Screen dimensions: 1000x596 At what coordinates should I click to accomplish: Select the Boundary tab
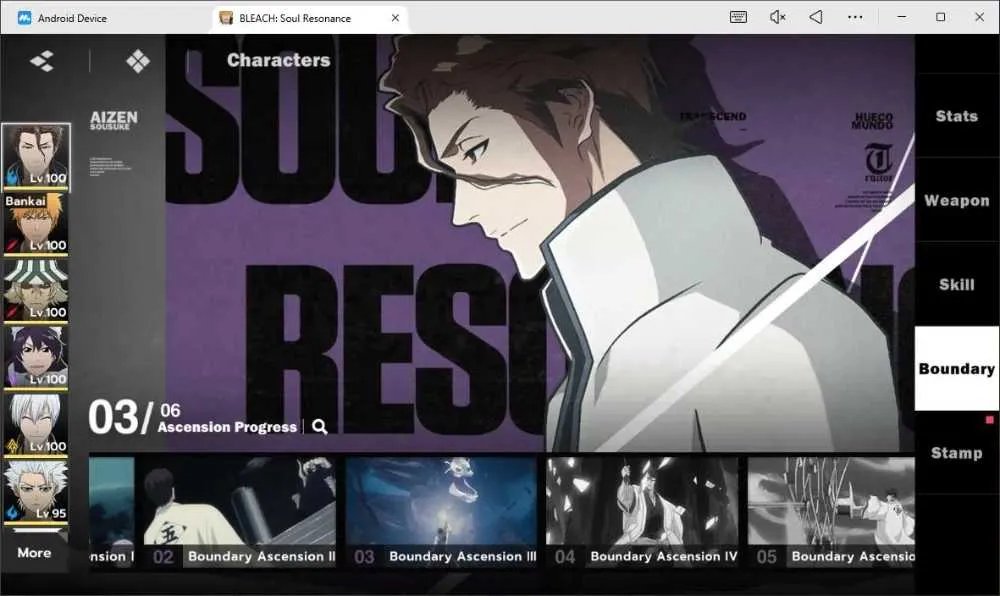click(957, 368)
